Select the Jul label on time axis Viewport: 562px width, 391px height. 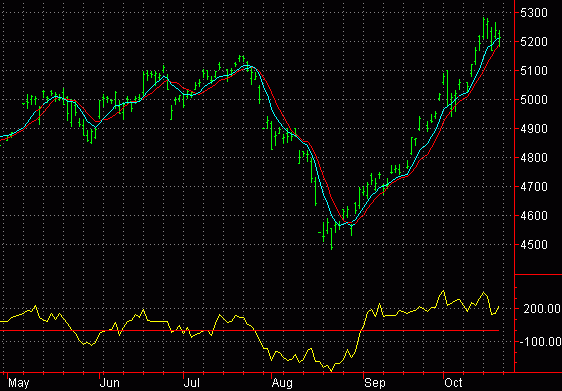pos(192,383)
